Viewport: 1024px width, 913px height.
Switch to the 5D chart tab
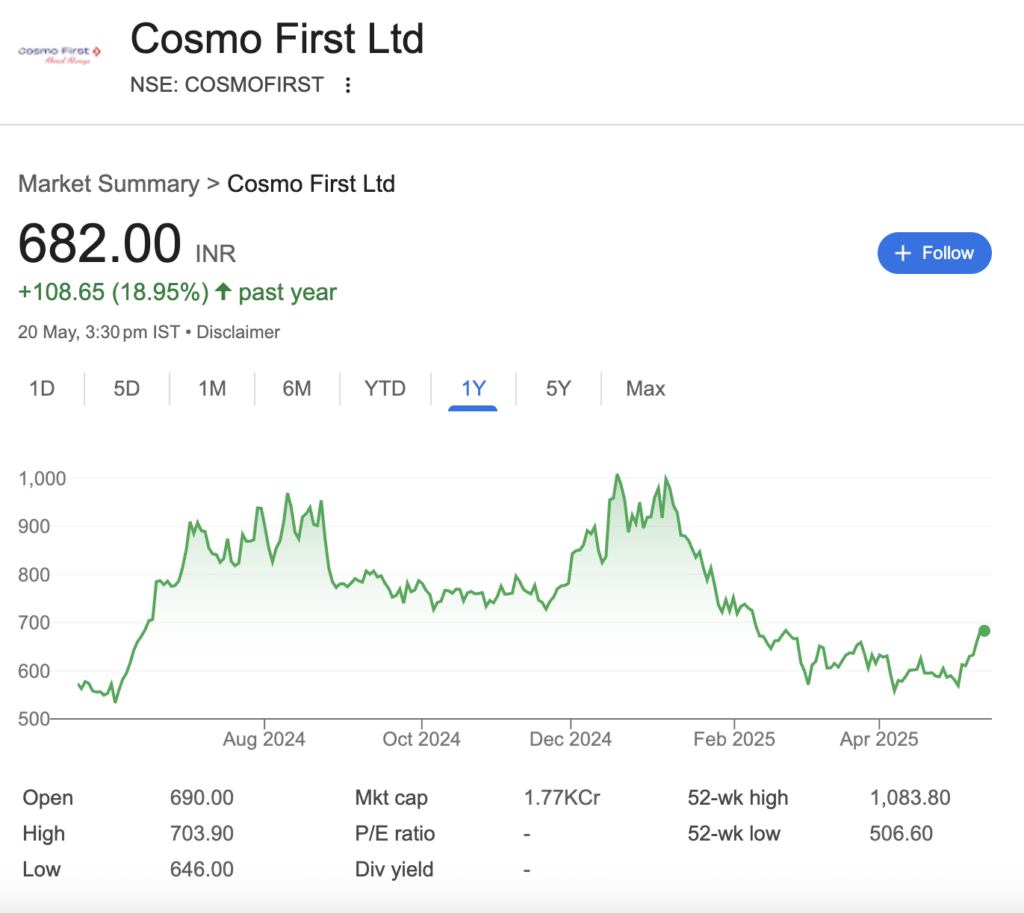pos(126,388)
